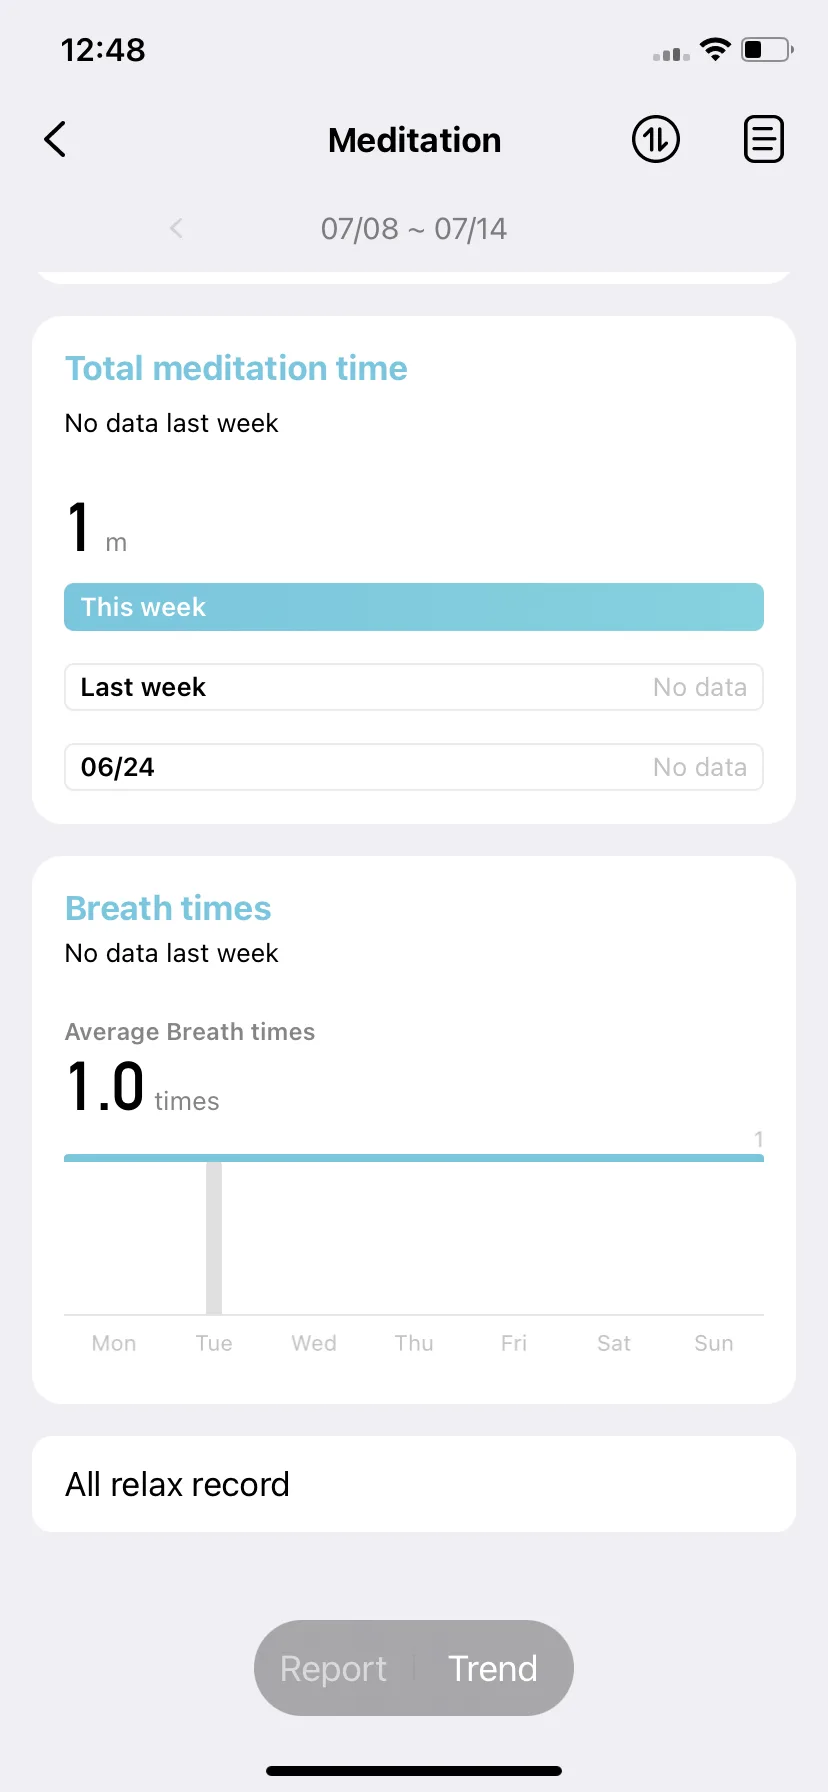Viewport: 828px width, 1792px height.
Task: Select Sun on the chart axis
Action: (x=714, y=1343)
